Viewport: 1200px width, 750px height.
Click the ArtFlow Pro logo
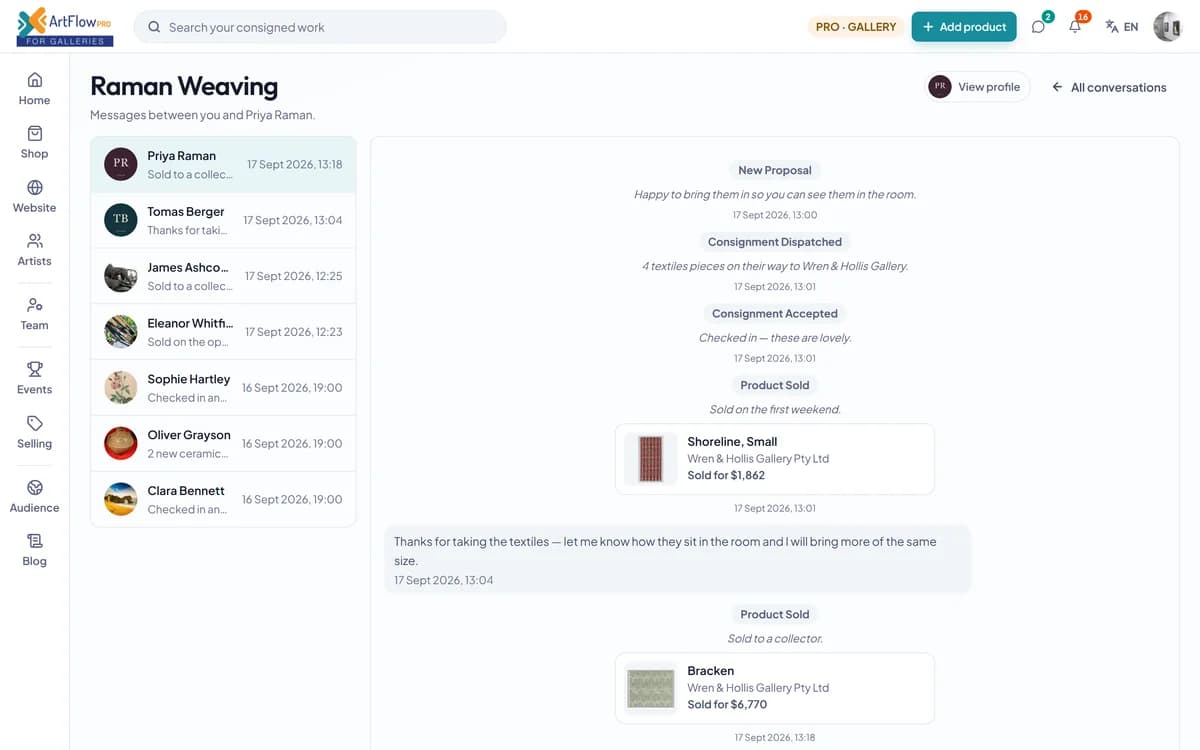(65, 26)
